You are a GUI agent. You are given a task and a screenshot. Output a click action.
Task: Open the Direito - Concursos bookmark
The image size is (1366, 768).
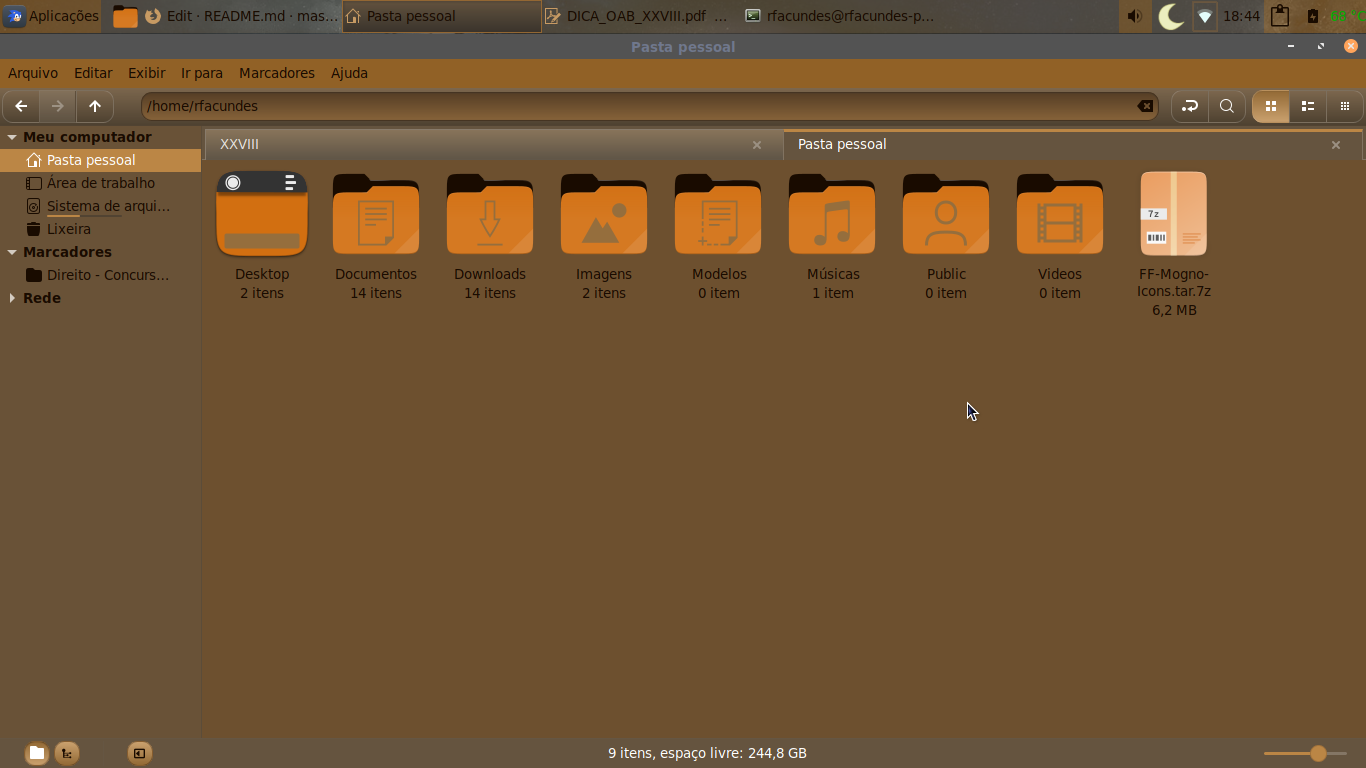100,275
